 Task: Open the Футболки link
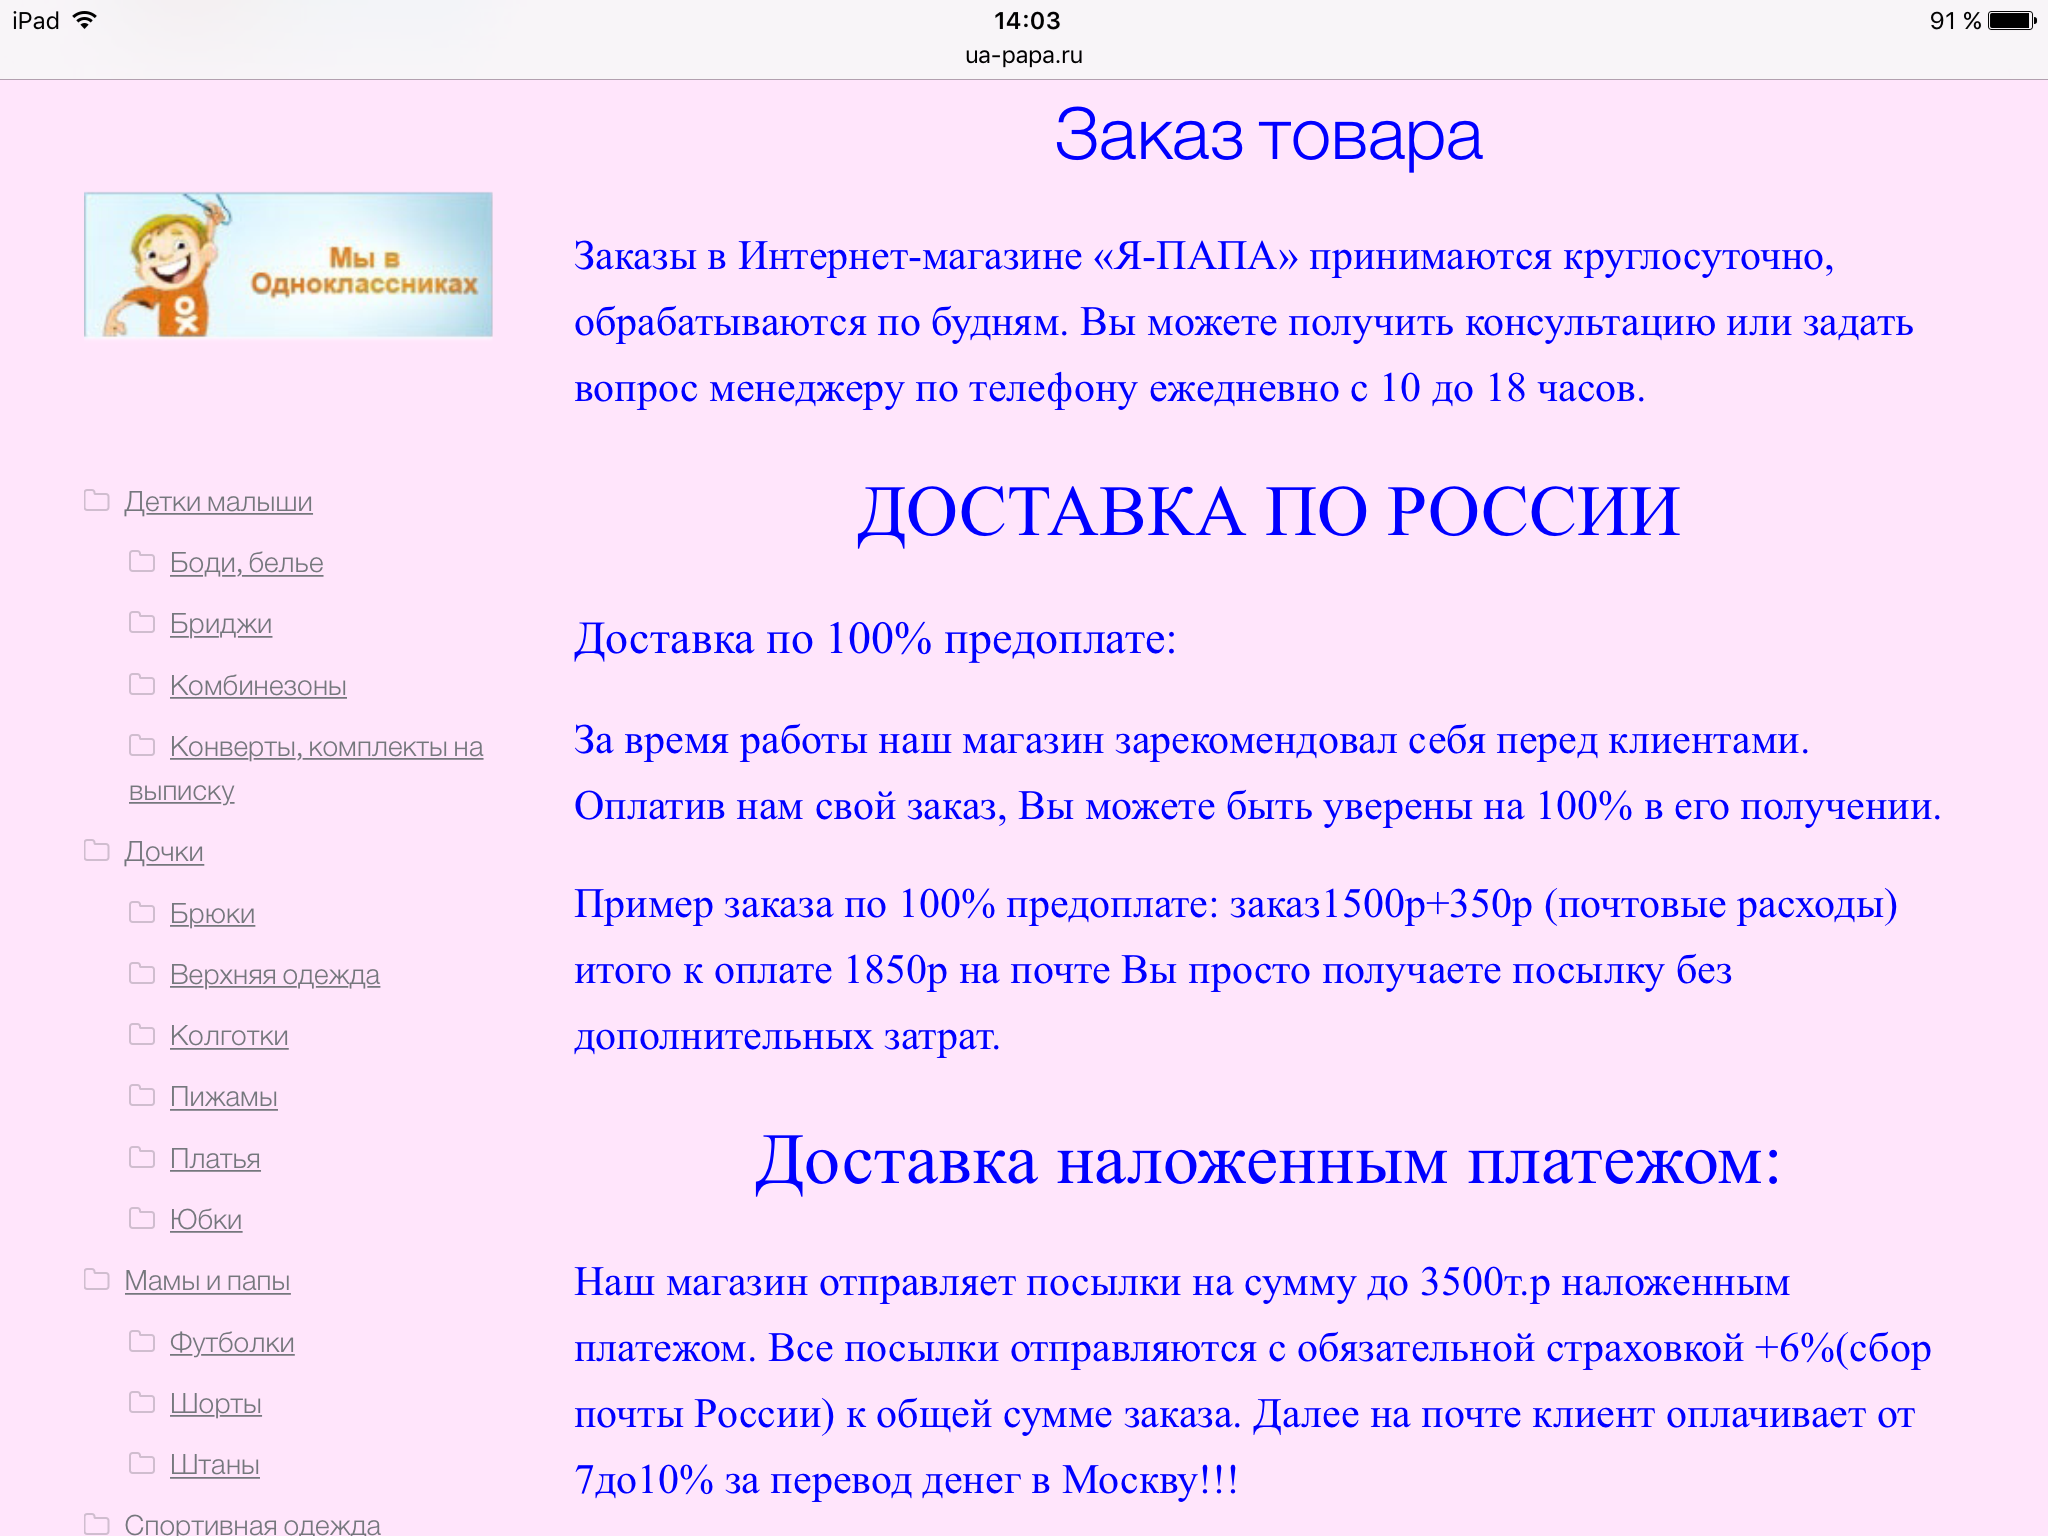click(x=232, y=1343)
